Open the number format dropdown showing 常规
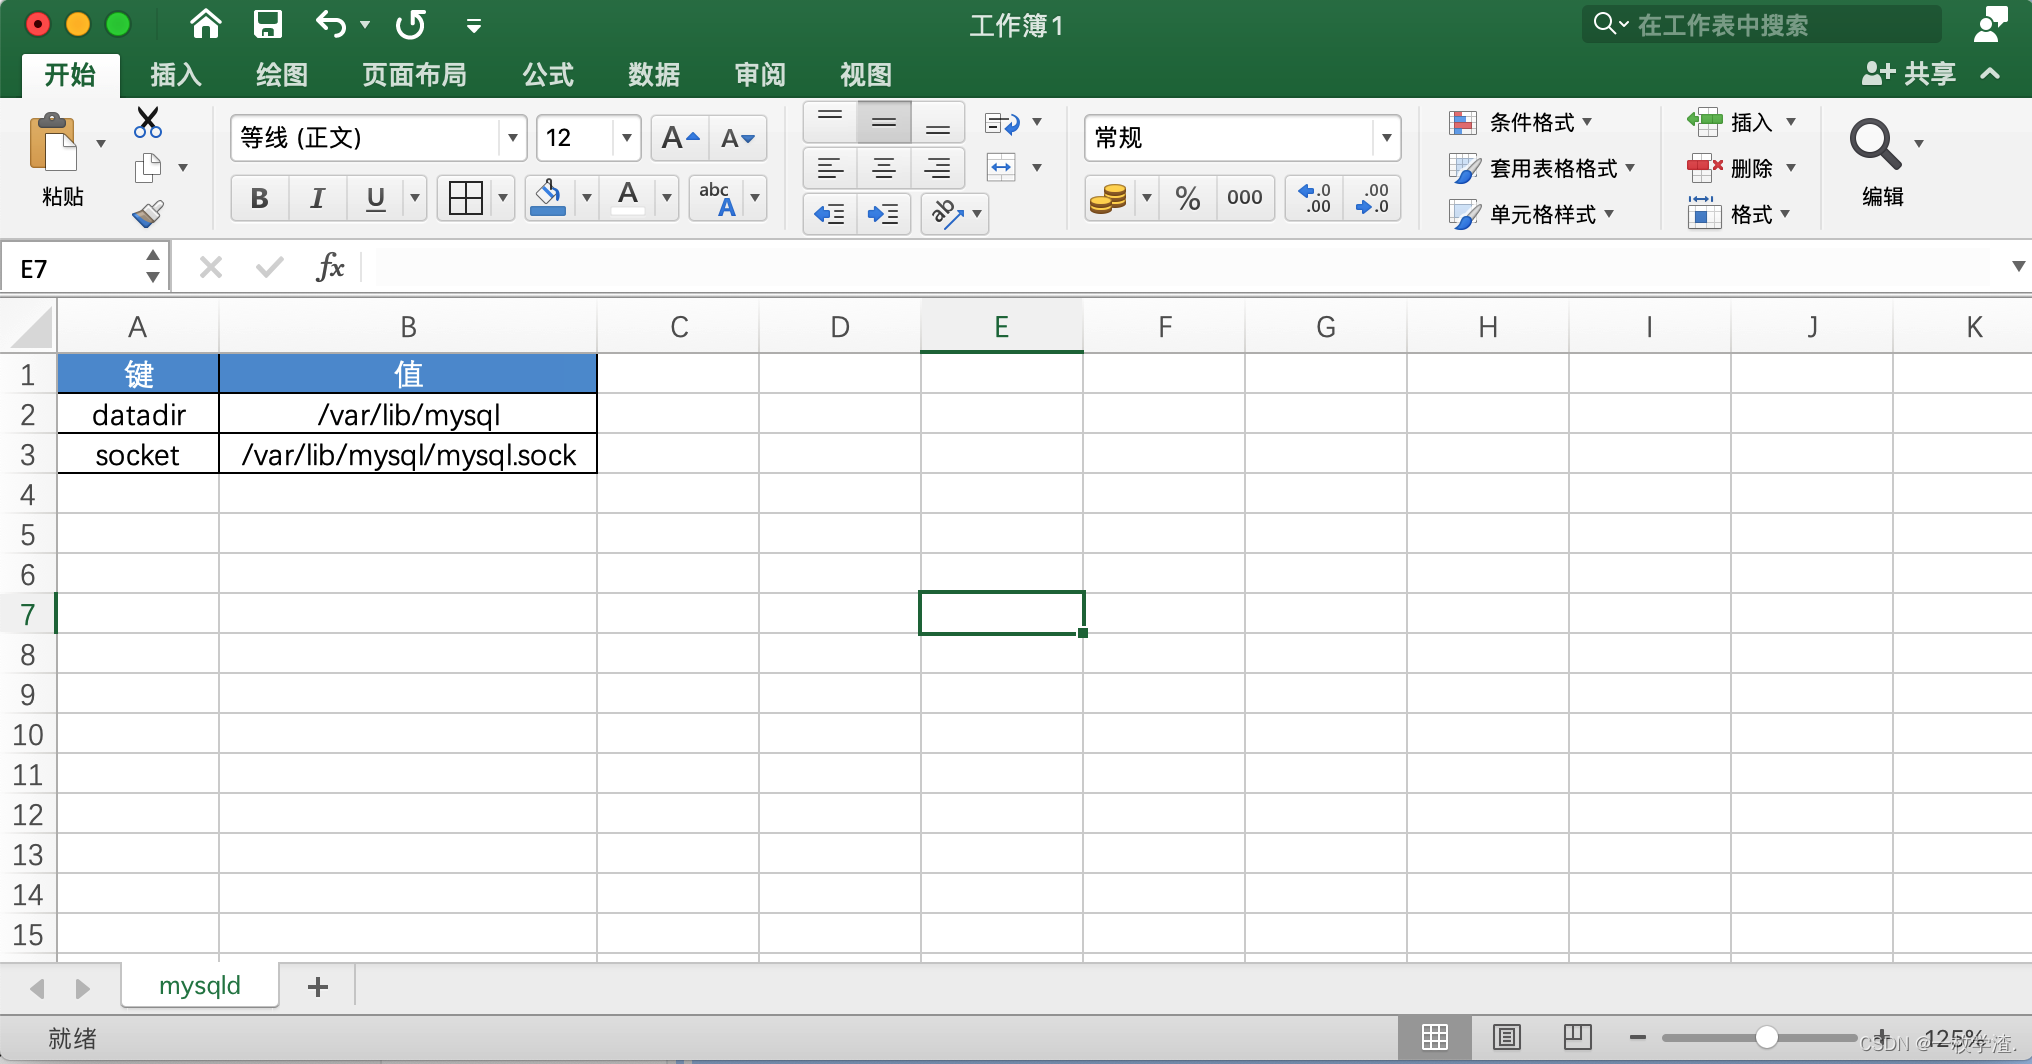 (x=1385, y=138)
